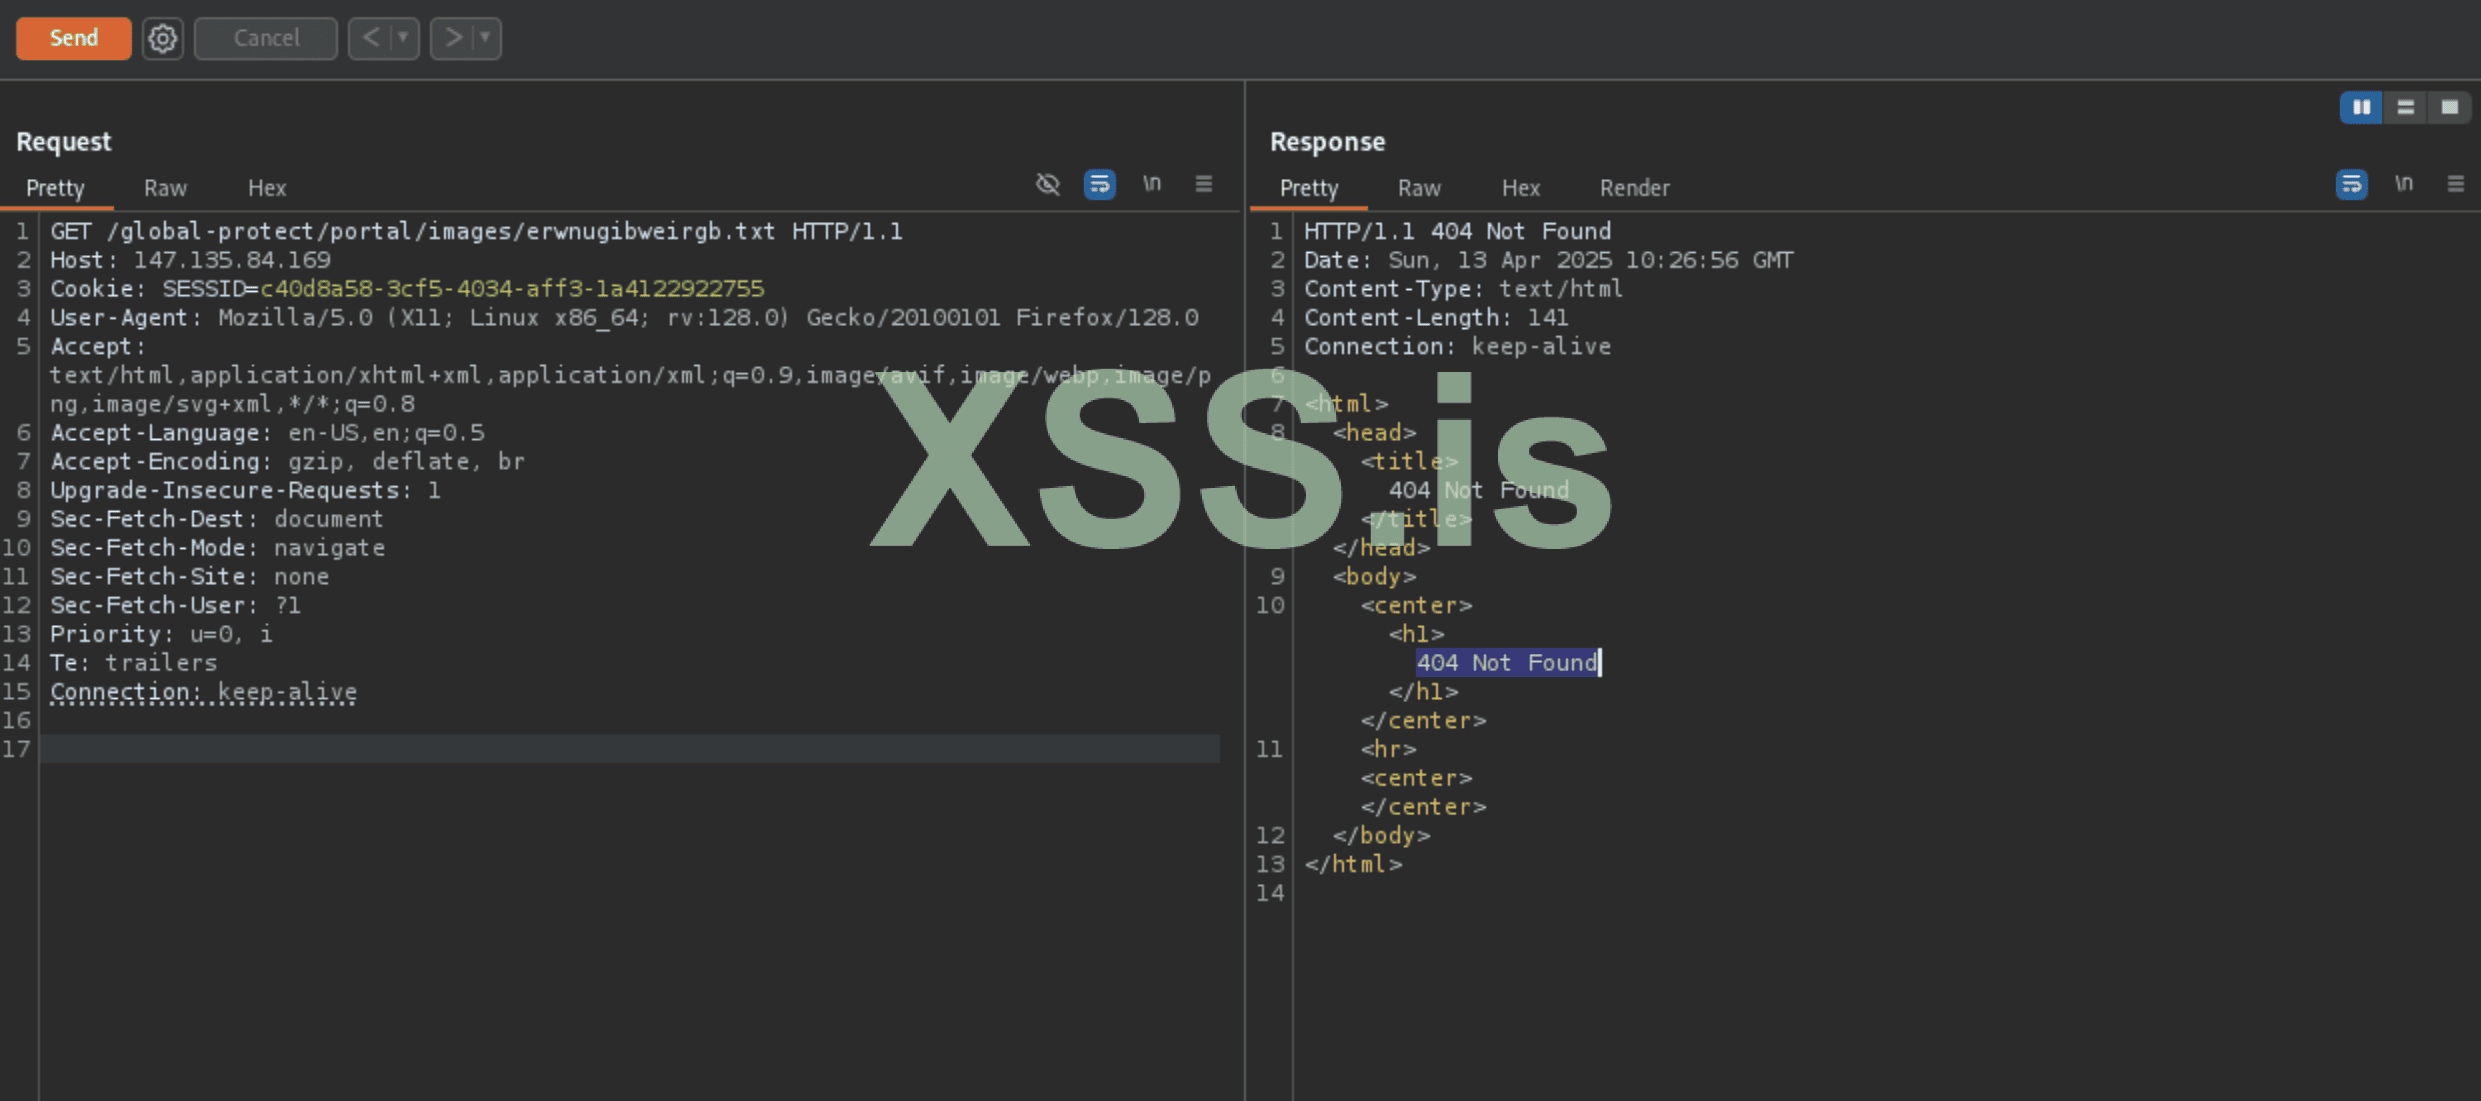Screen dimensions: 2481x1101
Task: Switch to side-by-side split layout
Action: 2361,107
